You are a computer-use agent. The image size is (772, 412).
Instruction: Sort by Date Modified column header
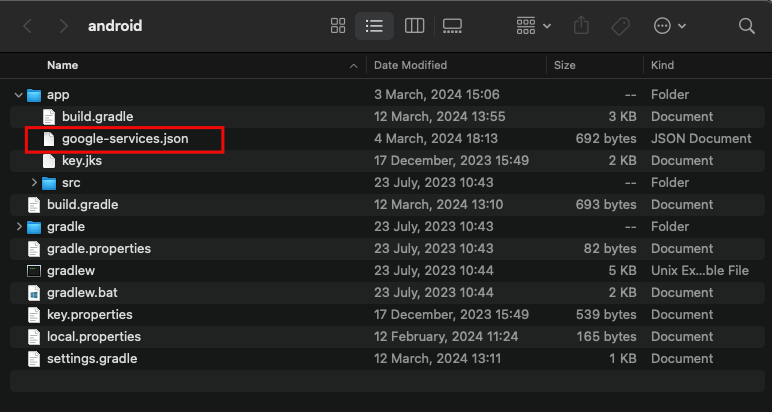(x=410, y=65)
